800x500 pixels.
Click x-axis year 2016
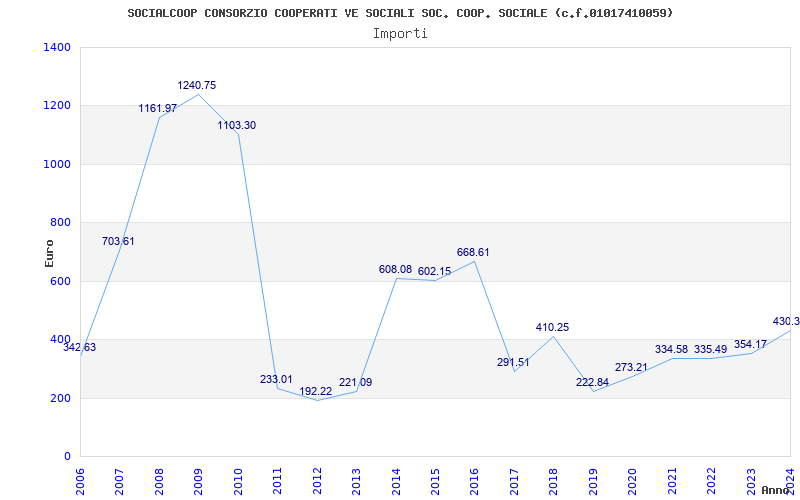tap(474, 481)
